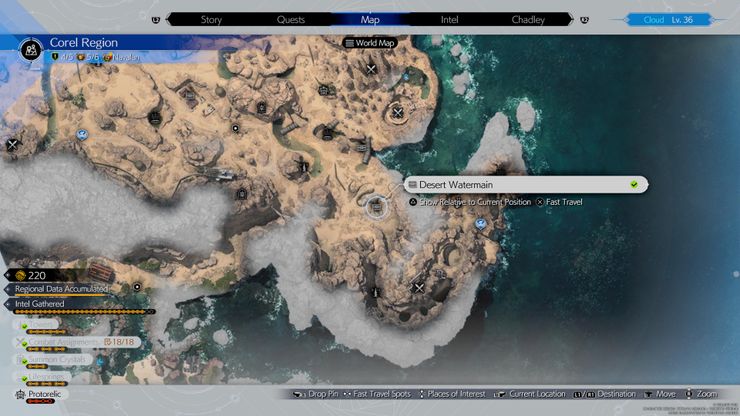Select the tower marker in dark crater
Image resolution: width=740 pixels, height=416 pixels.
[155, 118]
